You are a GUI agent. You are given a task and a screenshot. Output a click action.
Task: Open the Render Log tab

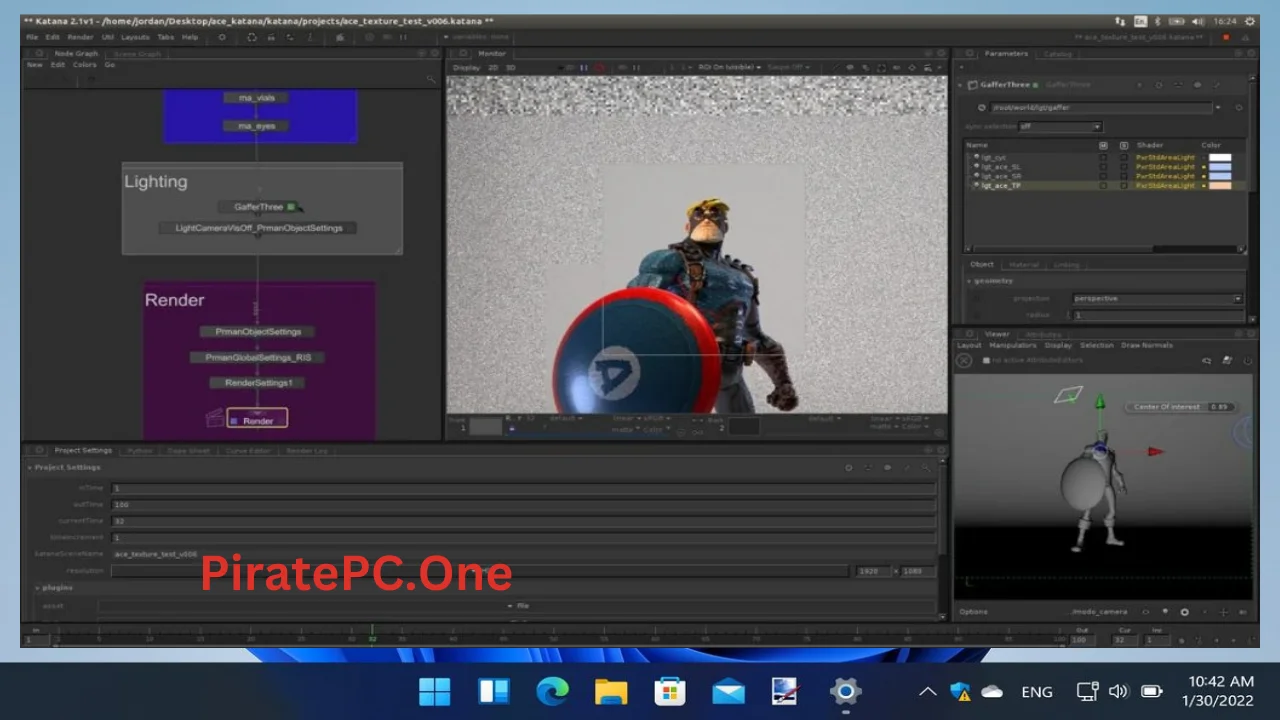[x=307, y=451]
